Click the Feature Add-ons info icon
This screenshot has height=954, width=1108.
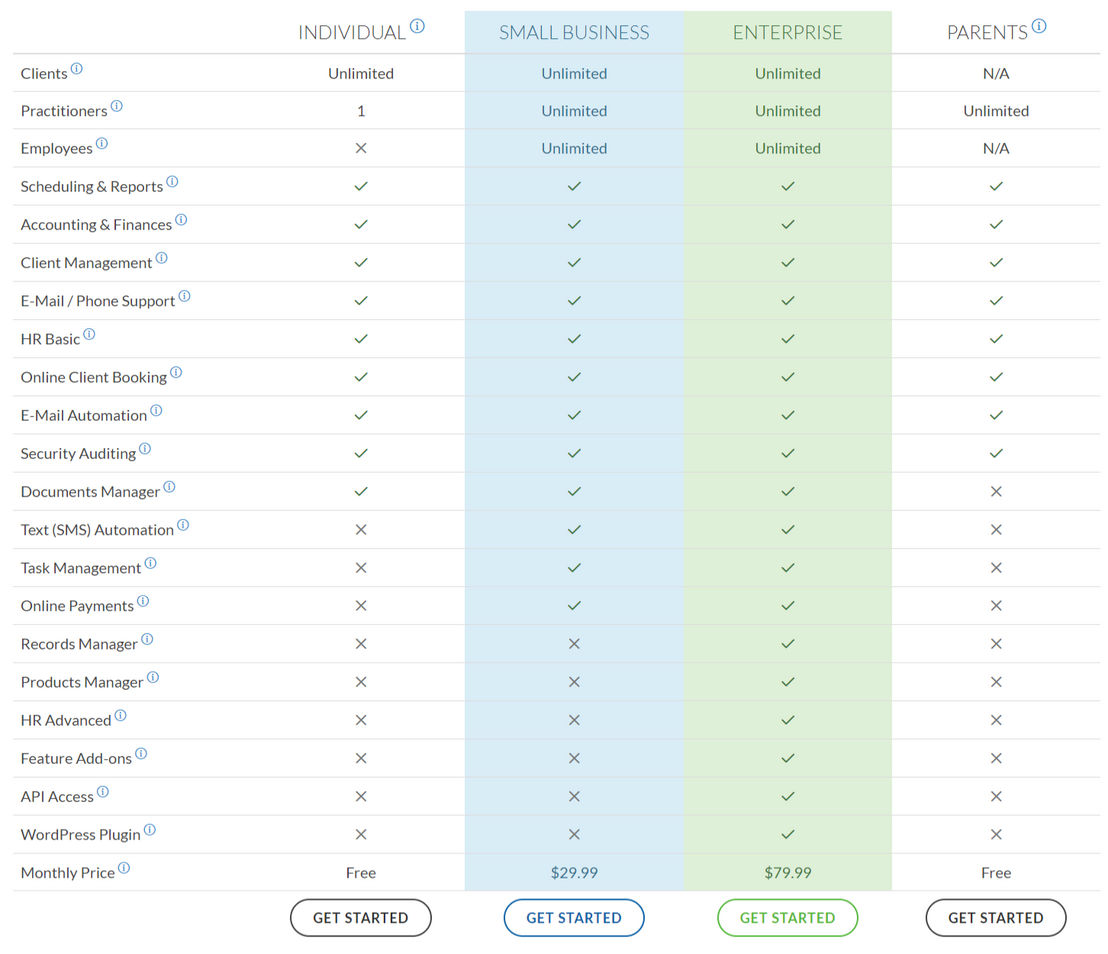click(x=141, y=754)
